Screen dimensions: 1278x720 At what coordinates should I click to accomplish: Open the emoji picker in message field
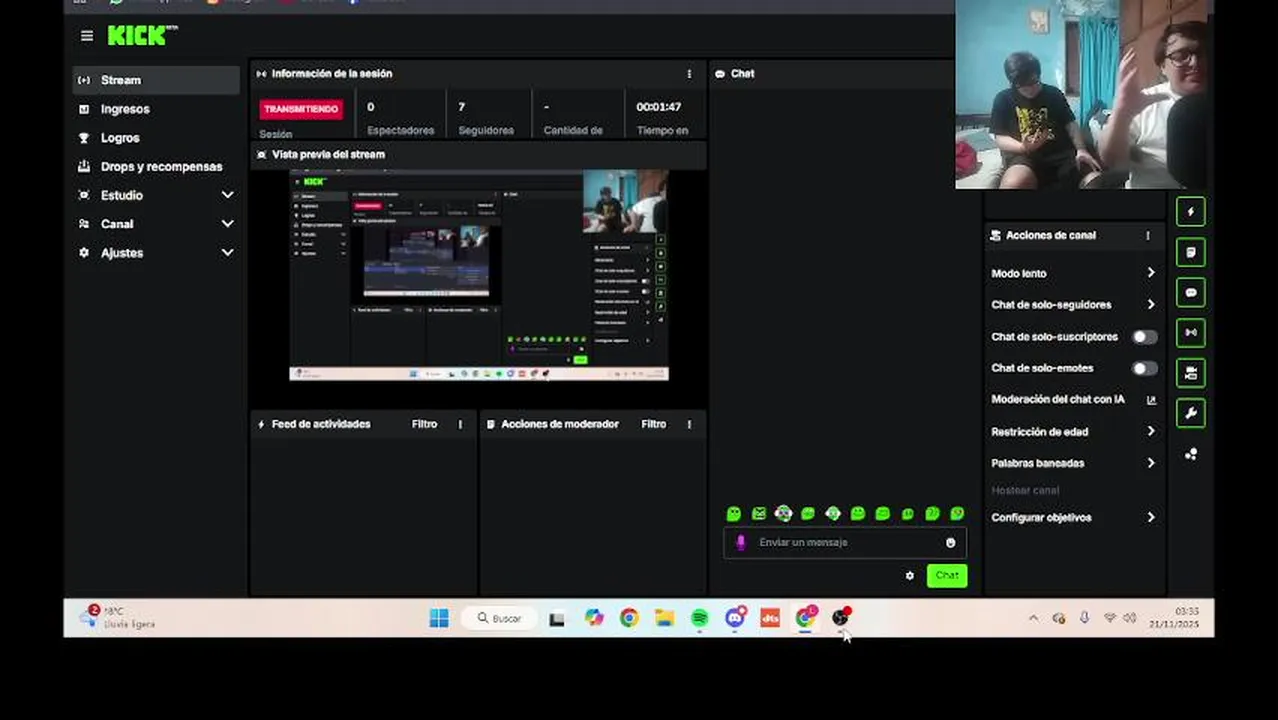(x=950, y=543)
